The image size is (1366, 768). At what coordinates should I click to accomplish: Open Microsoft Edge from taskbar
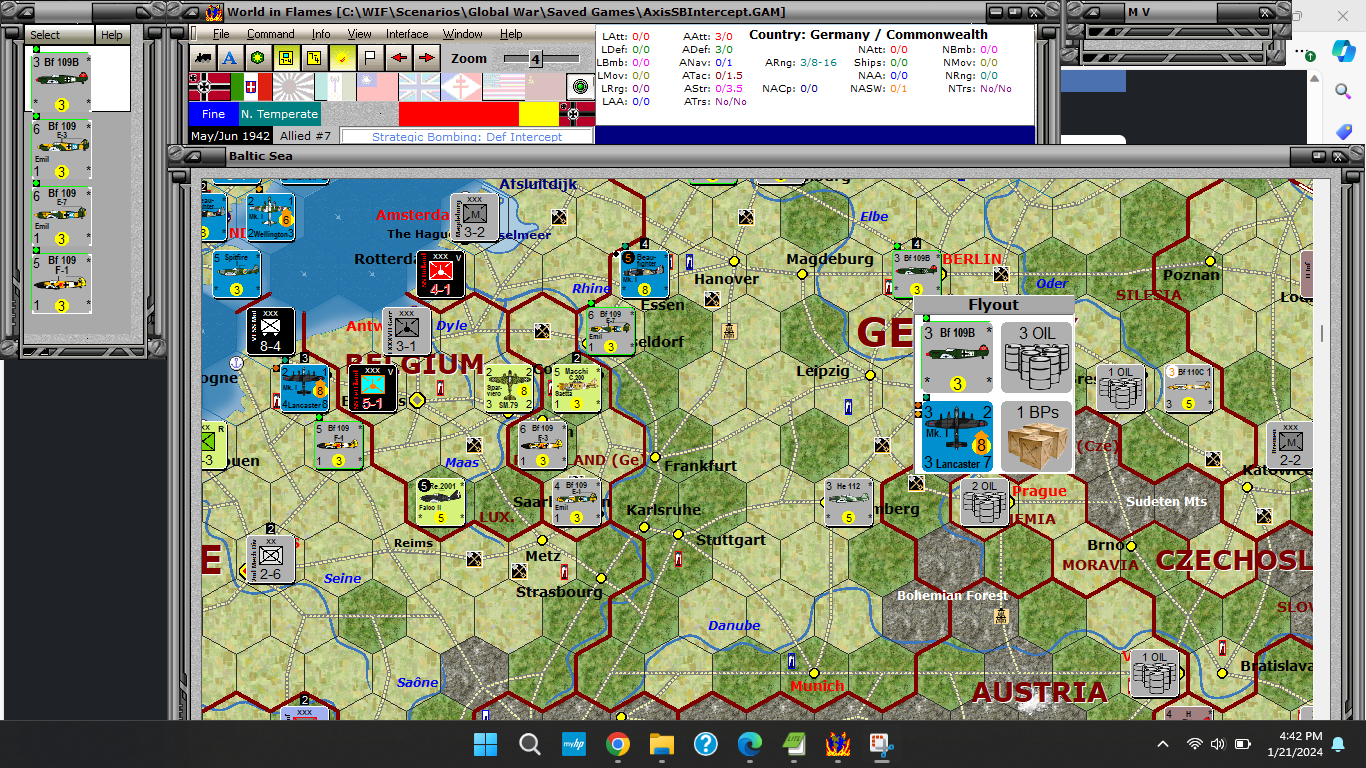coord(749,744)
